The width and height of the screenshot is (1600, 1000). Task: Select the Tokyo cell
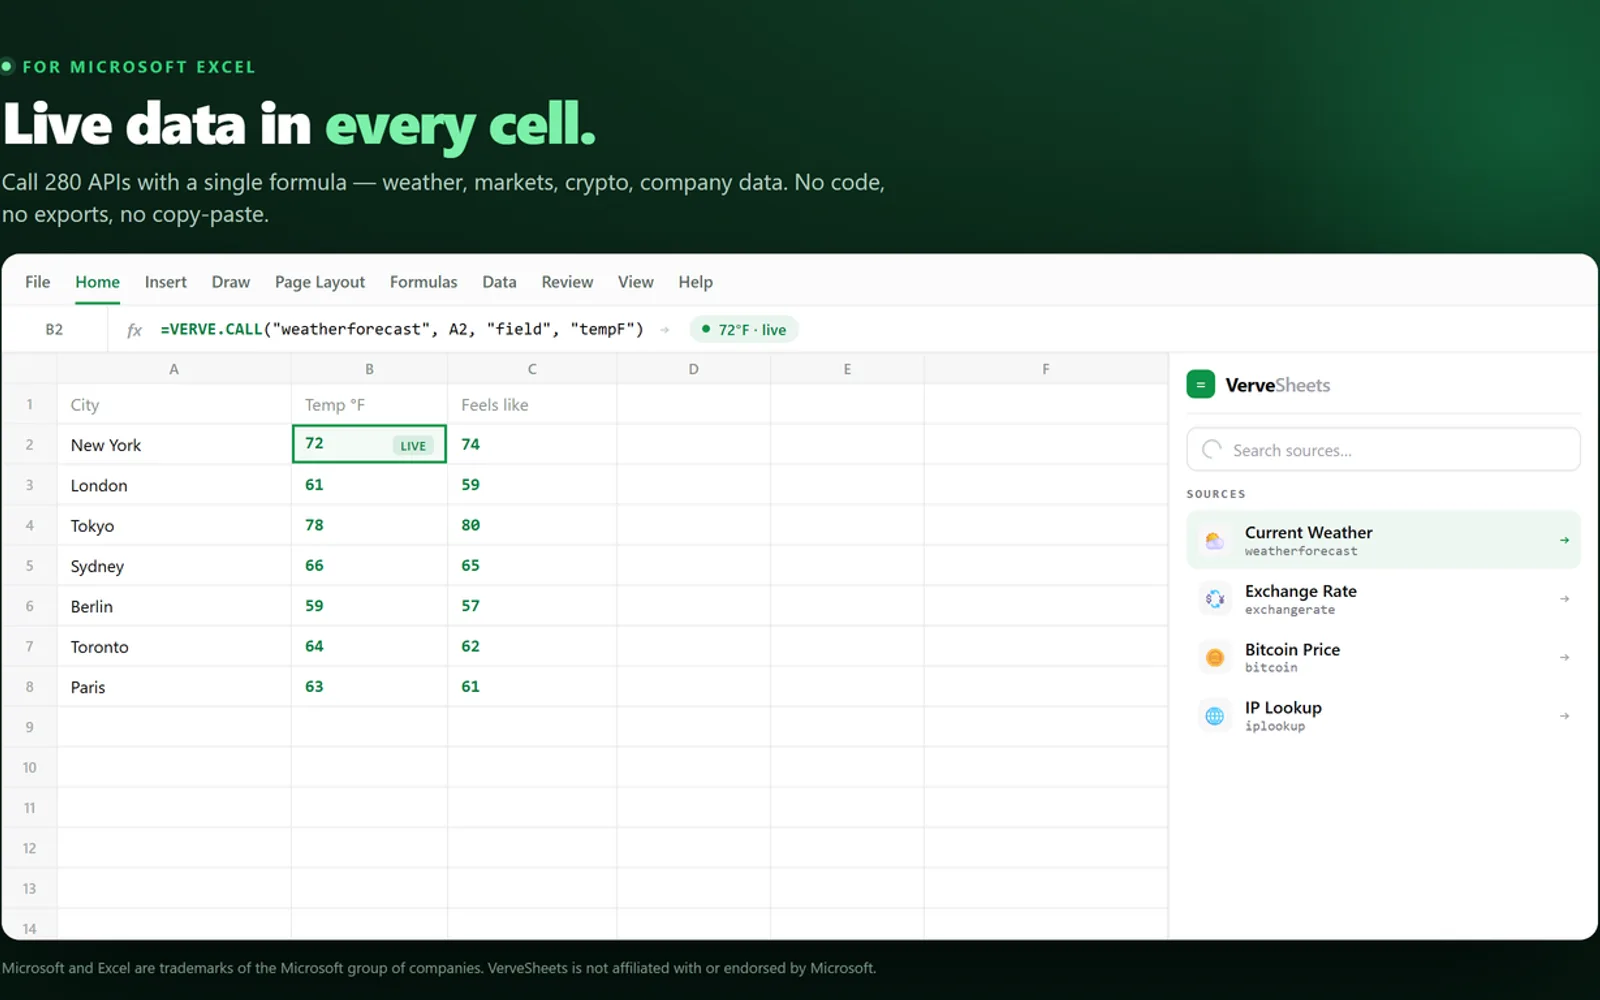pyautogui.click(x=174, y=526)
